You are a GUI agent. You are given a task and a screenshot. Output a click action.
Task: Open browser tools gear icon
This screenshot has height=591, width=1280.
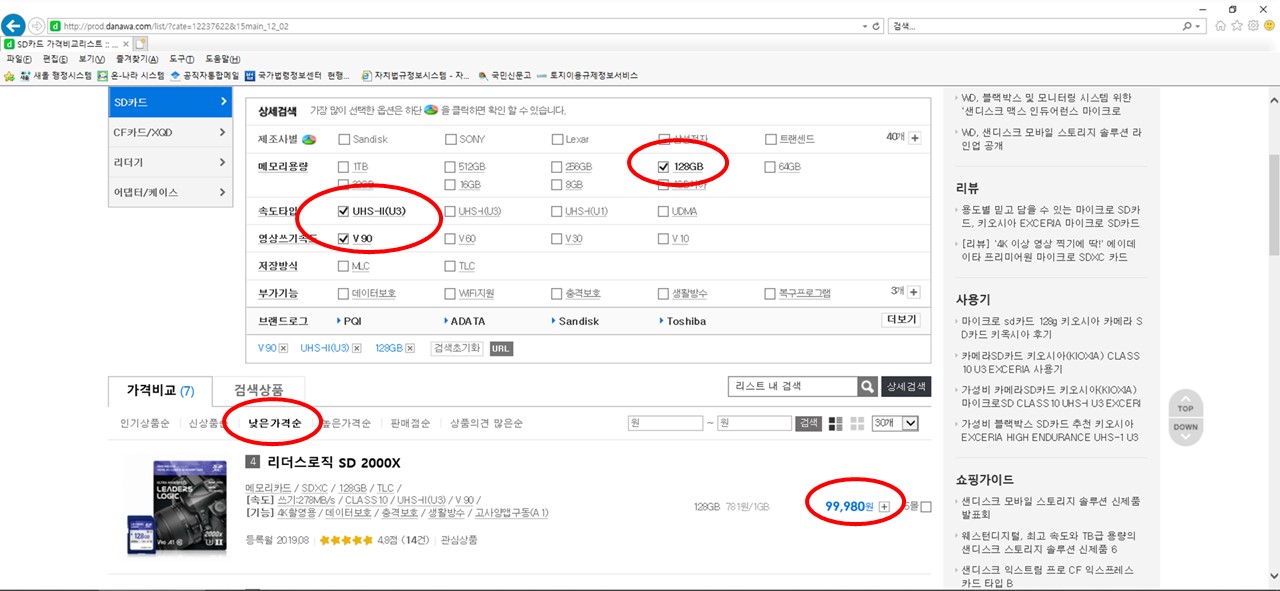pyautogui.click(x=1252, y=26)
